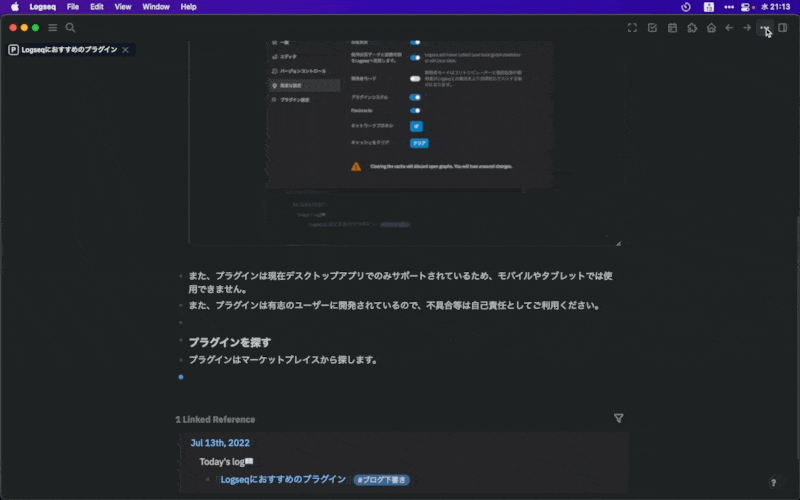800x500 pixels.
Task: Open the Apple menu
Action: pyautogui.click(x=15, y=7)
